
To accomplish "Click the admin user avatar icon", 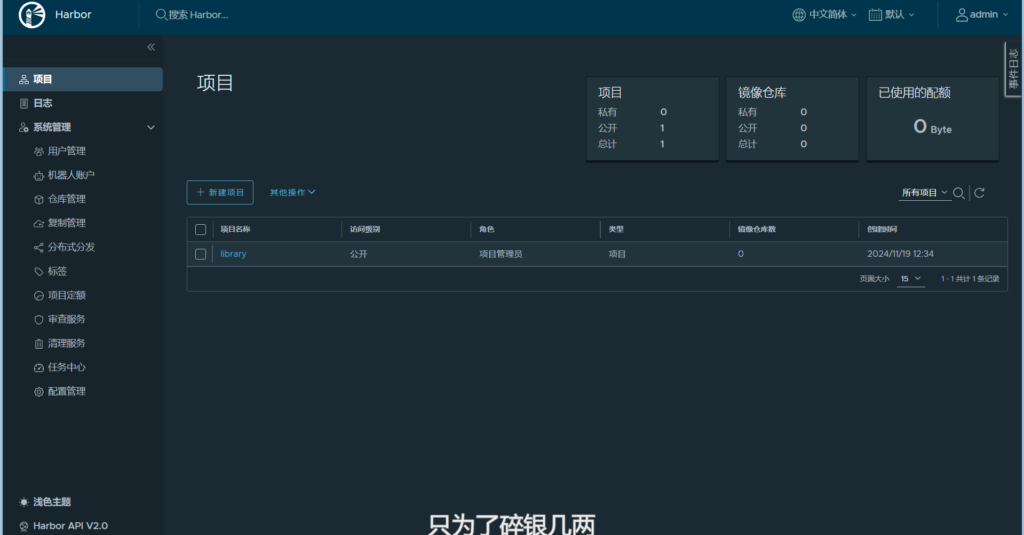I will tap(962, 15).
